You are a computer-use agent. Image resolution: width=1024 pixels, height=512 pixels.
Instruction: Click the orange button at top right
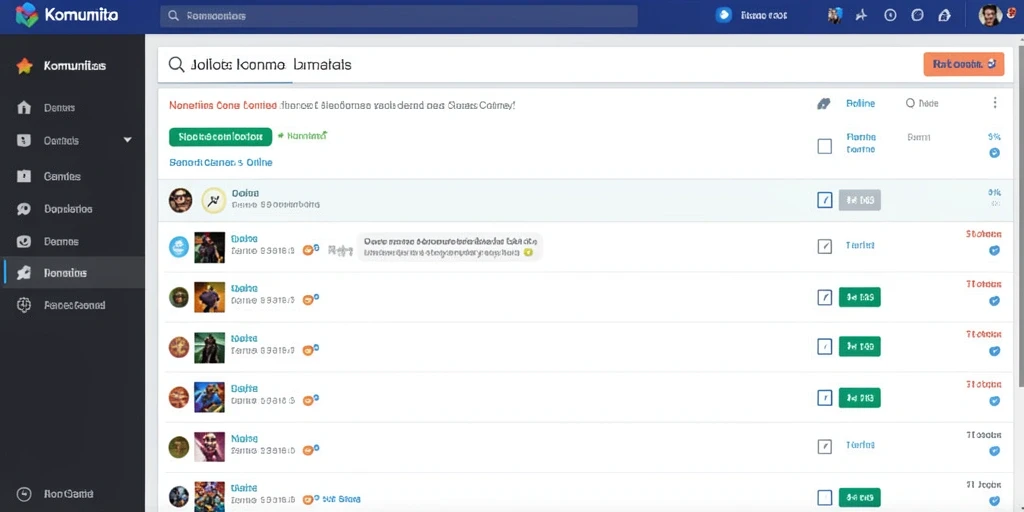(x=963, y=64)
